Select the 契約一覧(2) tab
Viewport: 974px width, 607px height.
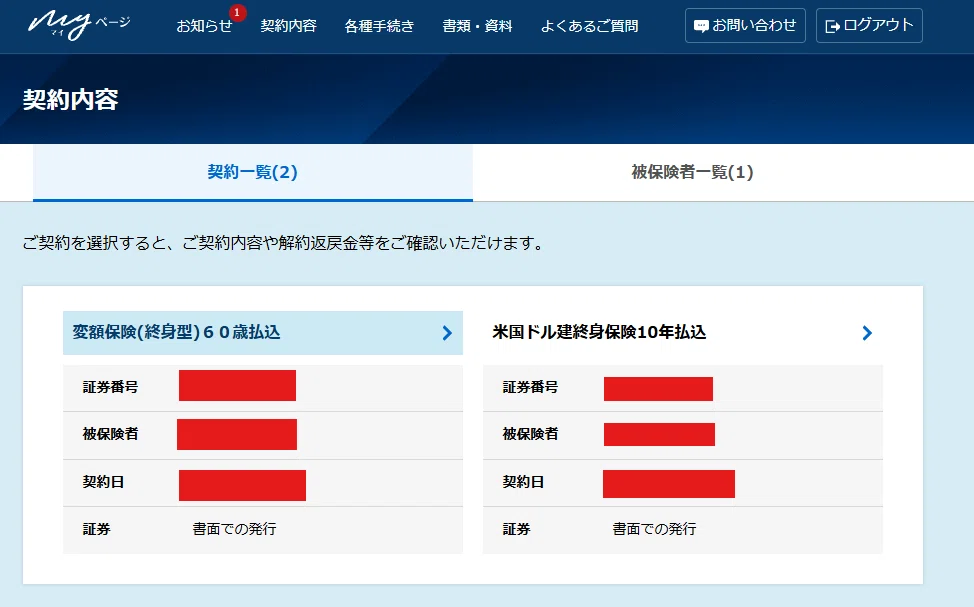coord(253,173)
